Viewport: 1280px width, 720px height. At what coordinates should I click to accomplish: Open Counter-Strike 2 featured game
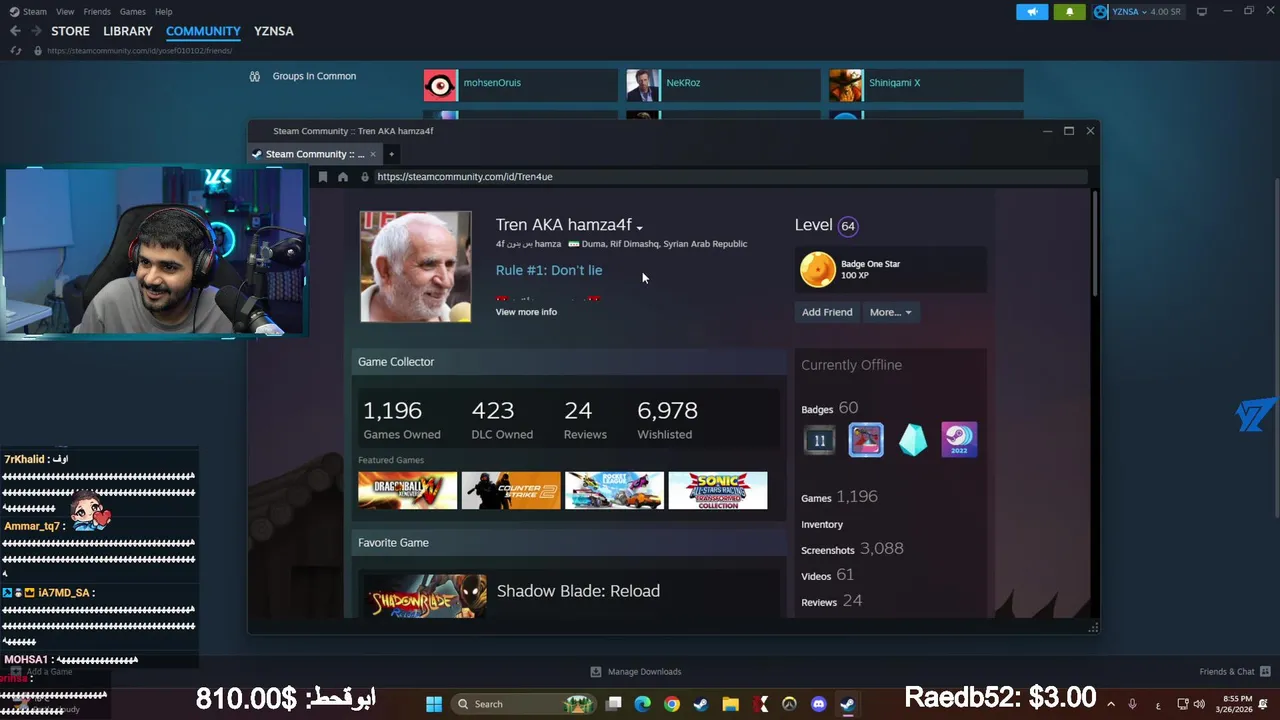click(x=511, y=491)
